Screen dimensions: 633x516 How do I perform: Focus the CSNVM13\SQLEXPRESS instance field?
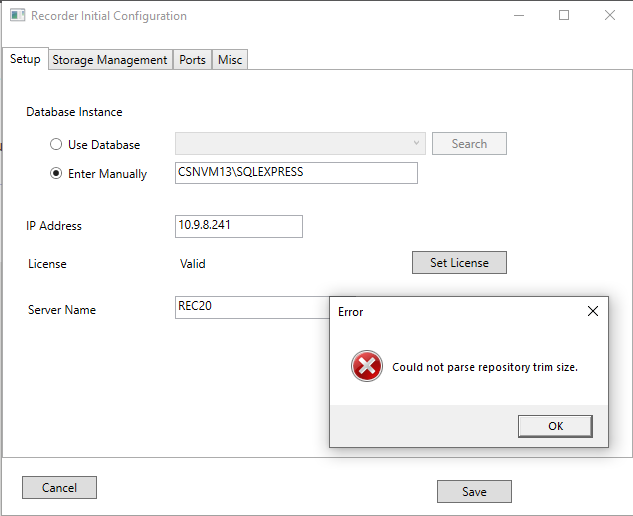coord(296,172)
